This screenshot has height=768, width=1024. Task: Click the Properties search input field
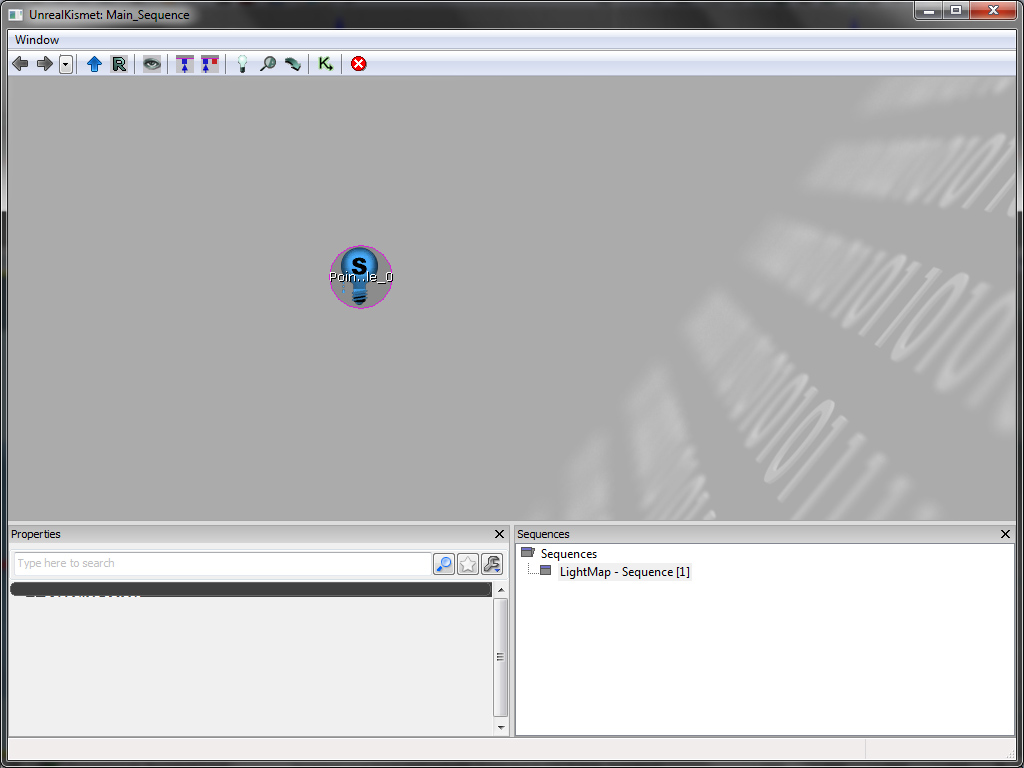[223, 564]
